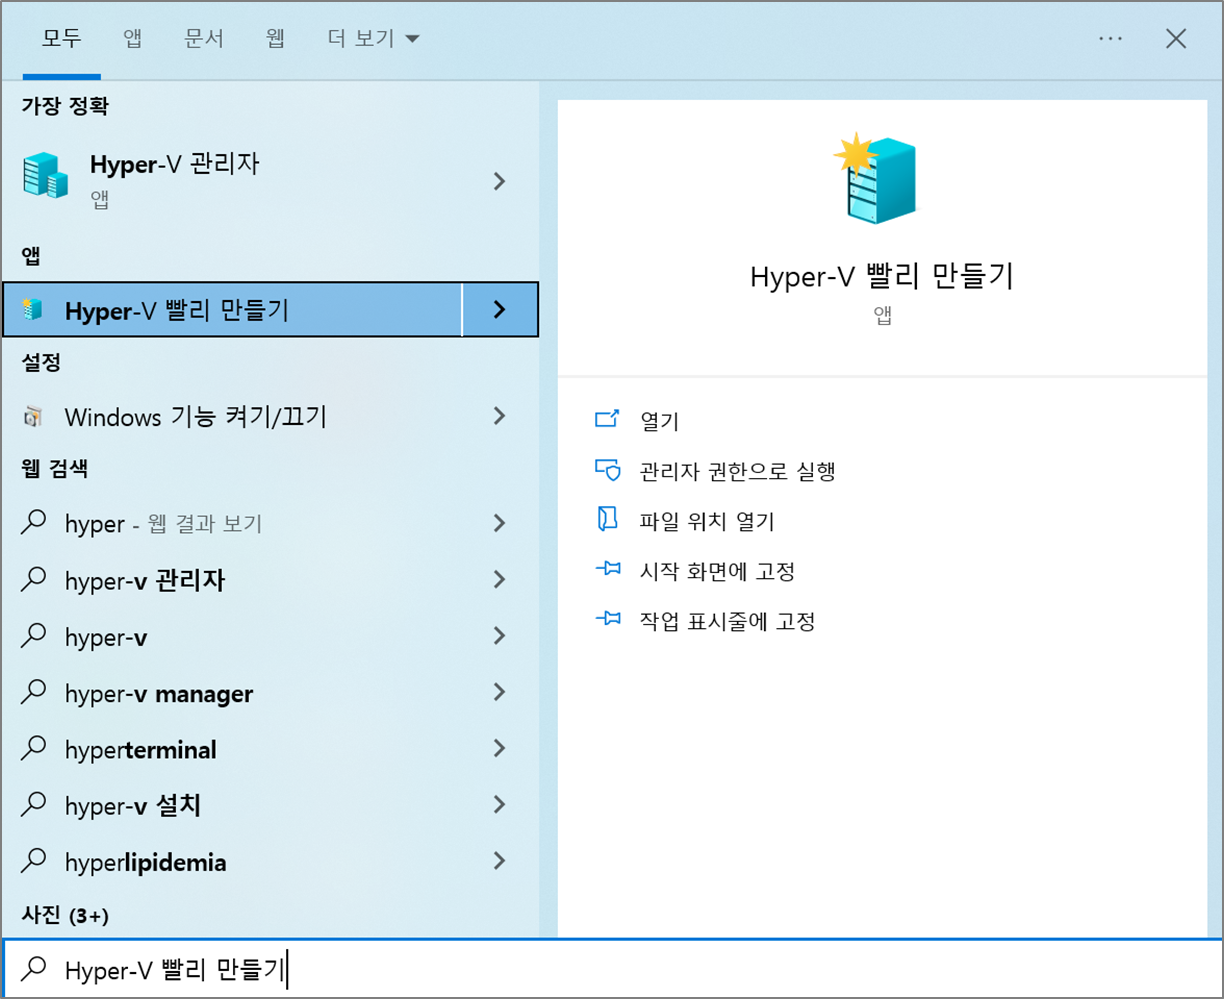The width and height of the screenshot is (1224, 999).
Task: Expand arrow for 'hyper-v manager'
Action: [500, 692]
